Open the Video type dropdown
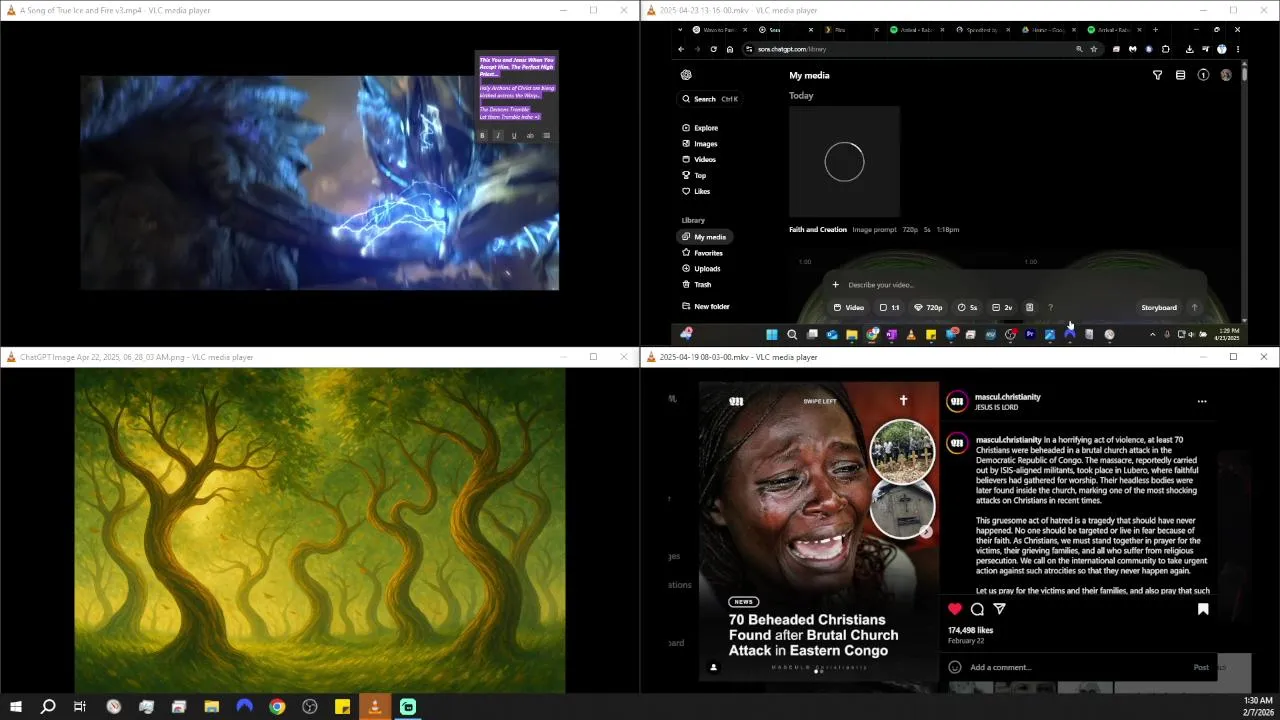This screenshot has width=1280, height=720. (x=849, y=308)
